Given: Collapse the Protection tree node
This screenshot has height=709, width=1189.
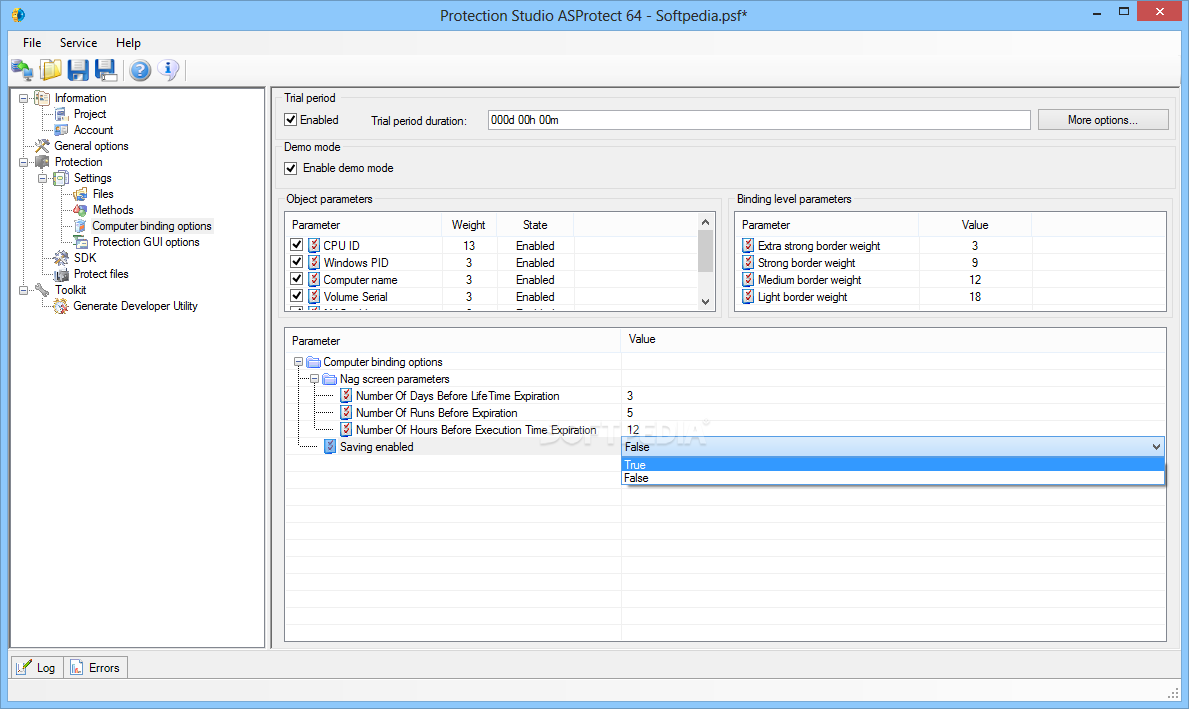Looking at the screenshot, I should click(x=24, y=162).
